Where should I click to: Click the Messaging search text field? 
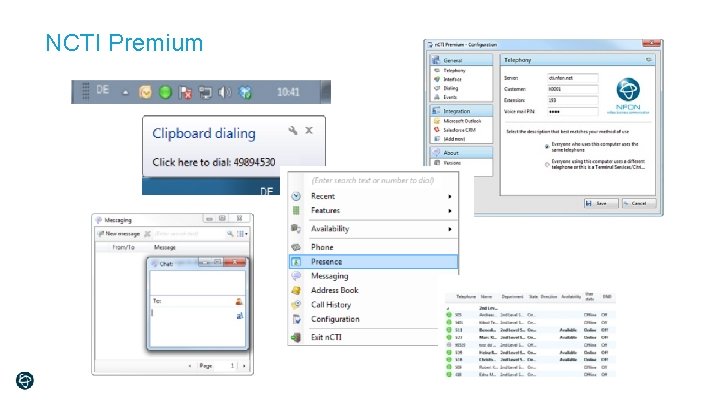pos(188,234)
